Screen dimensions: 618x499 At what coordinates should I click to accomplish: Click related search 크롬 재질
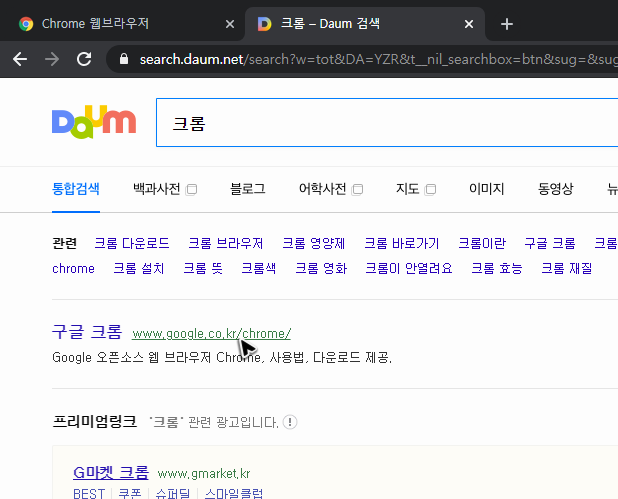[x=567, y=269]
